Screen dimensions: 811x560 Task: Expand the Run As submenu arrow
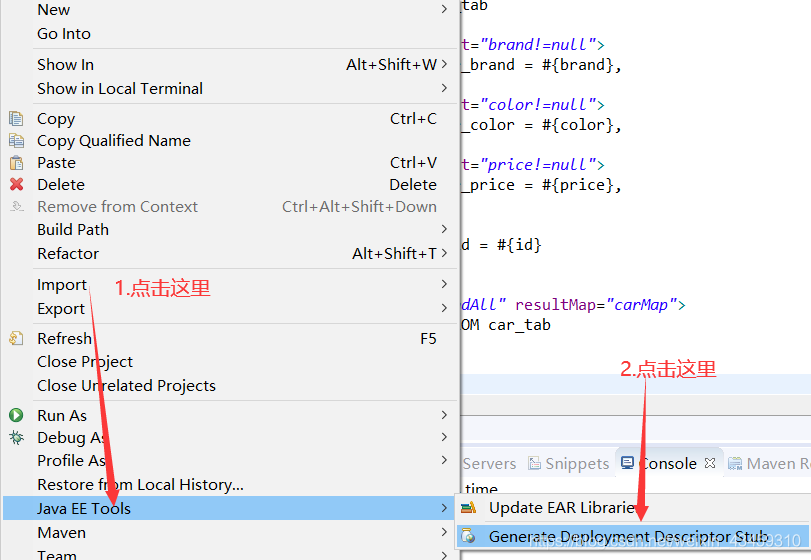[x=444, y=415]
